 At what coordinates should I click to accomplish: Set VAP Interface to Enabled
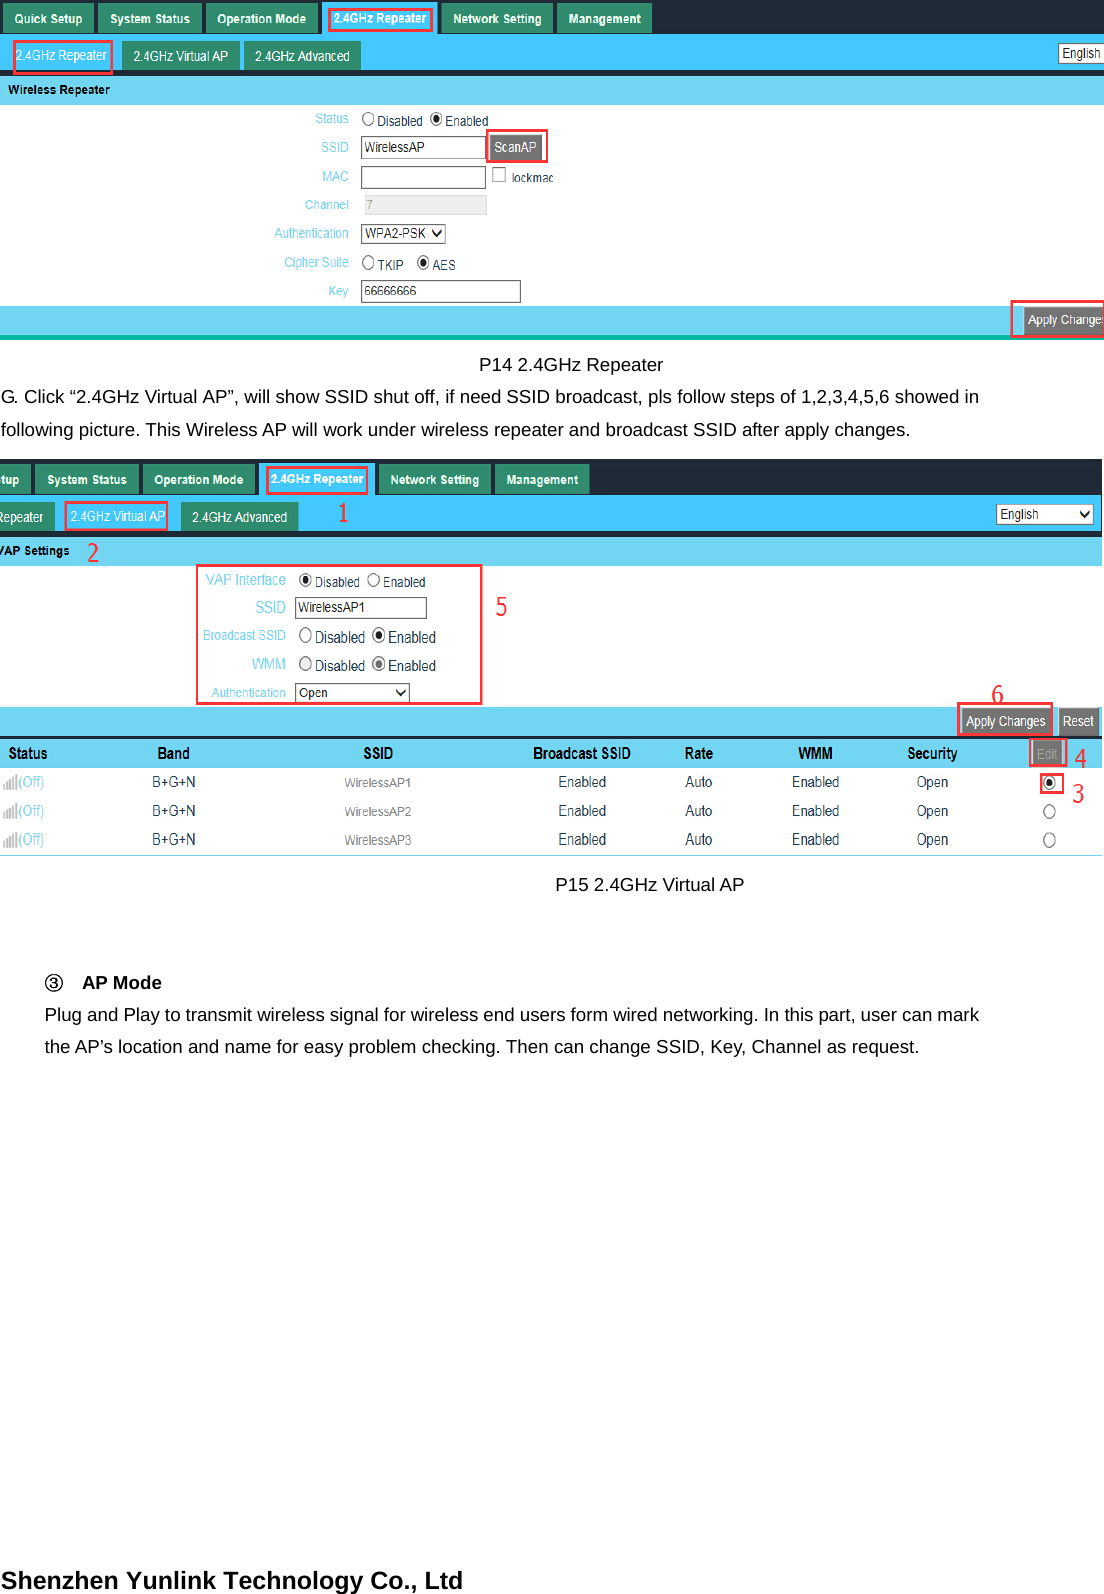coord(374,580)
